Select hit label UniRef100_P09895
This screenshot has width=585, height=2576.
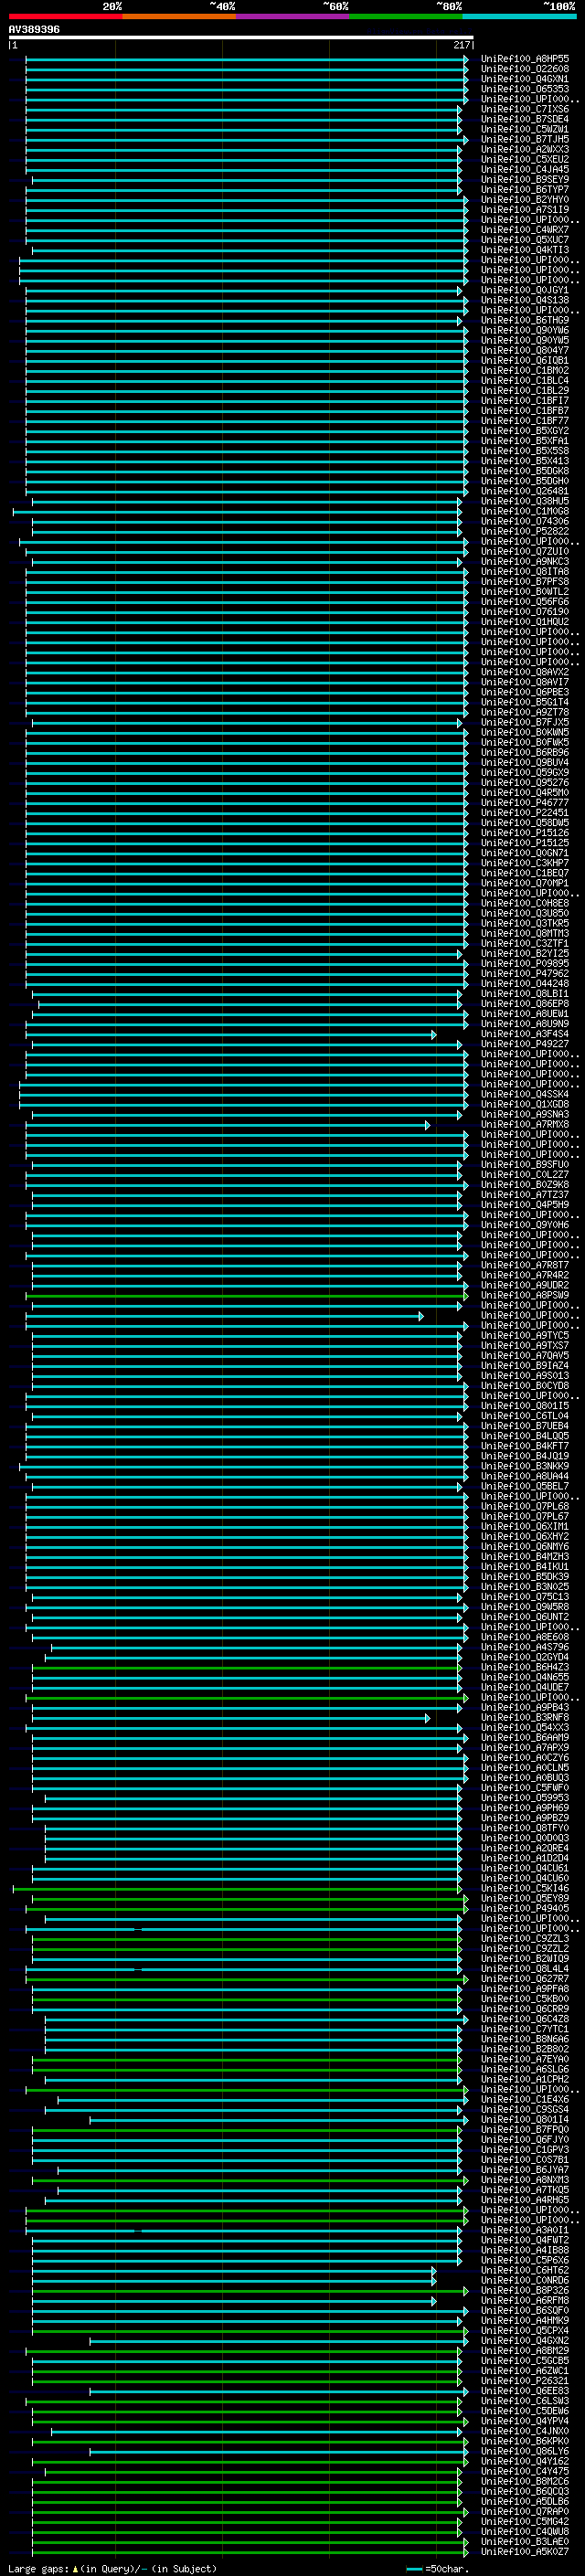pyautogui.click(x=525, y=964)
